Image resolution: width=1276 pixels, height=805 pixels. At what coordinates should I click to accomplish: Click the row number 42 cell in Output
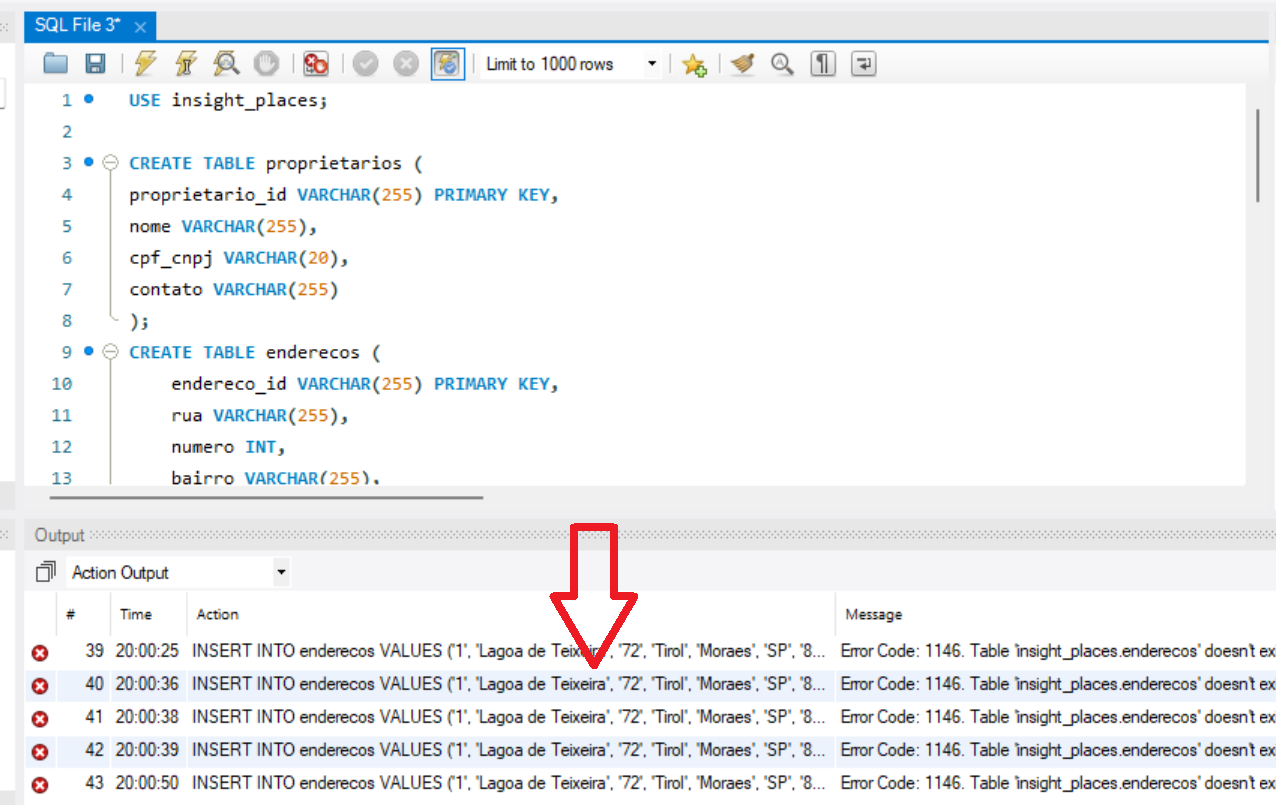coord(94,750)
